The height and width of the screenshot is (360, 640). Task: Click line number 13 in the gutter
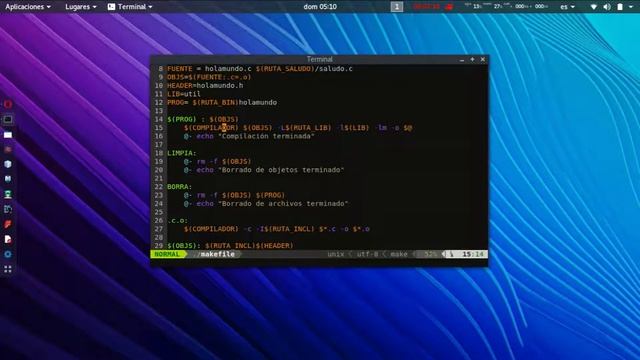[159, 111]
